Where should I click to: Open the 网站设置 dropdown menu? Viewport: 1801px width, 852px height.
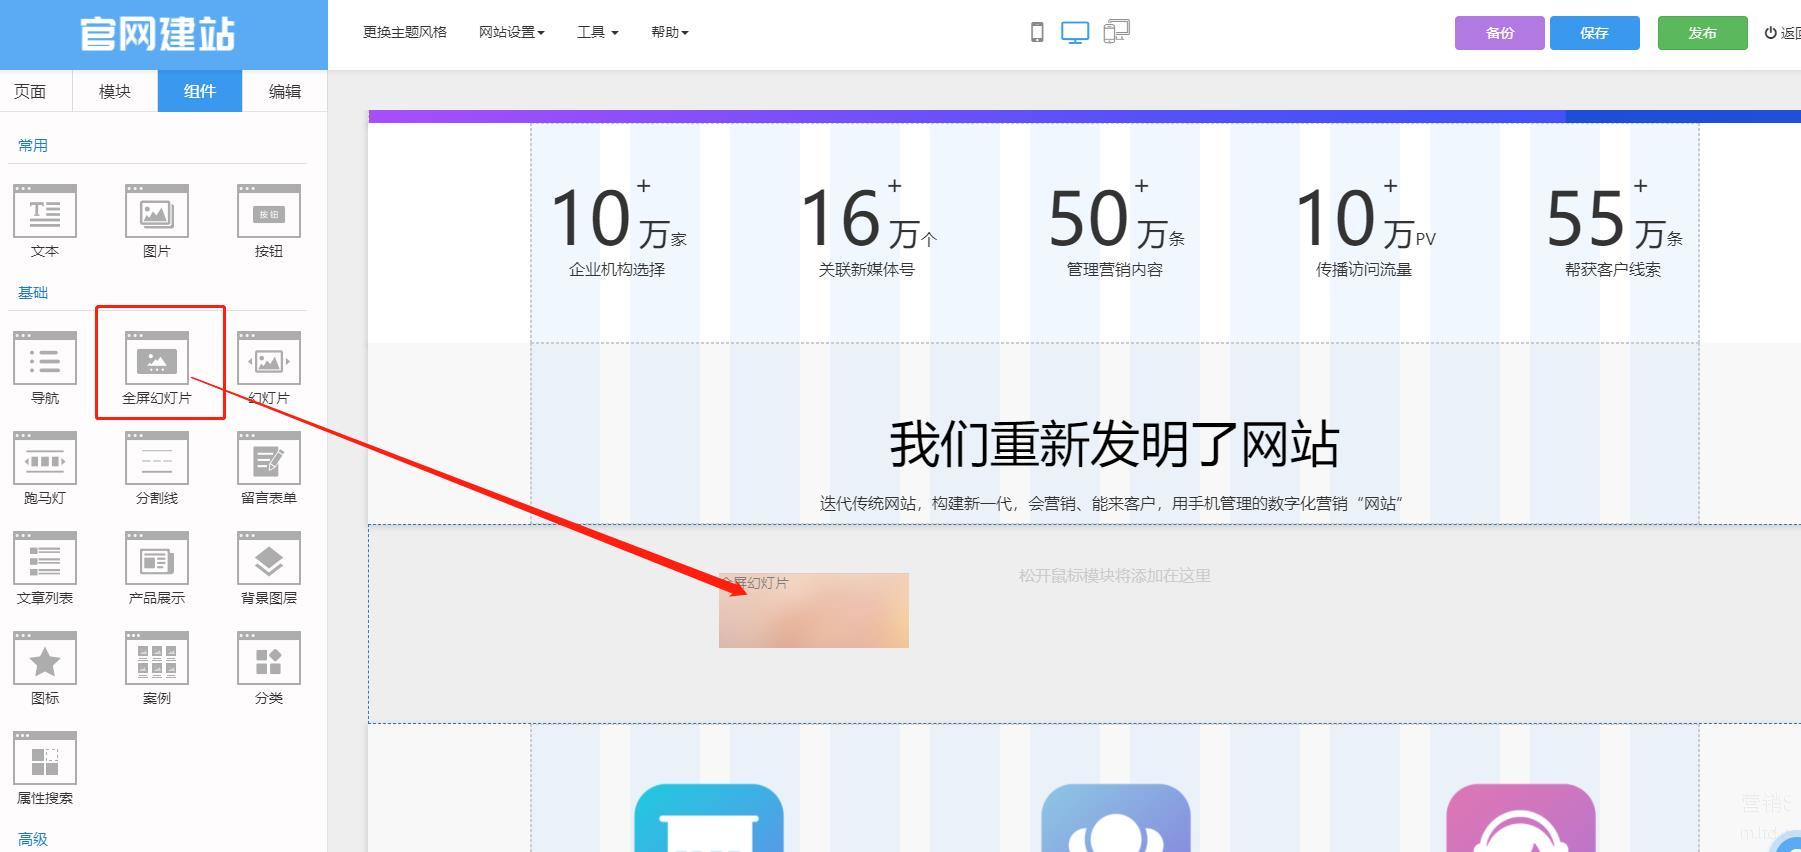click(x=511, y=32)
